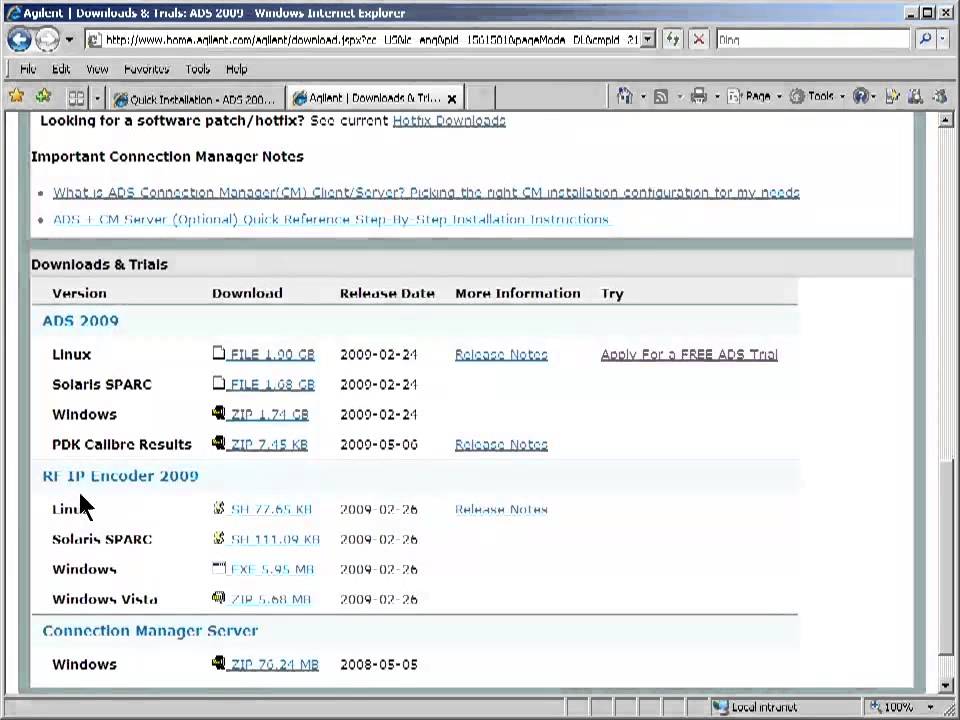Open the View menu

point(97,69)
